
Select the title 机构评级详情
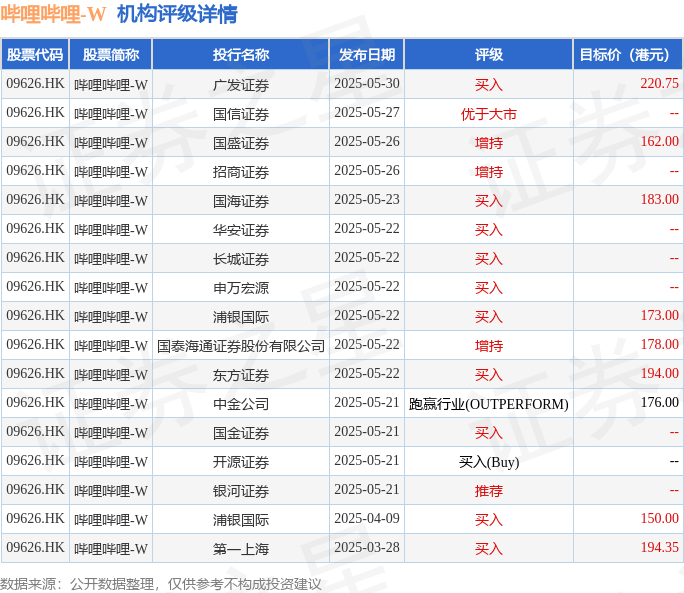pos(177,14)
